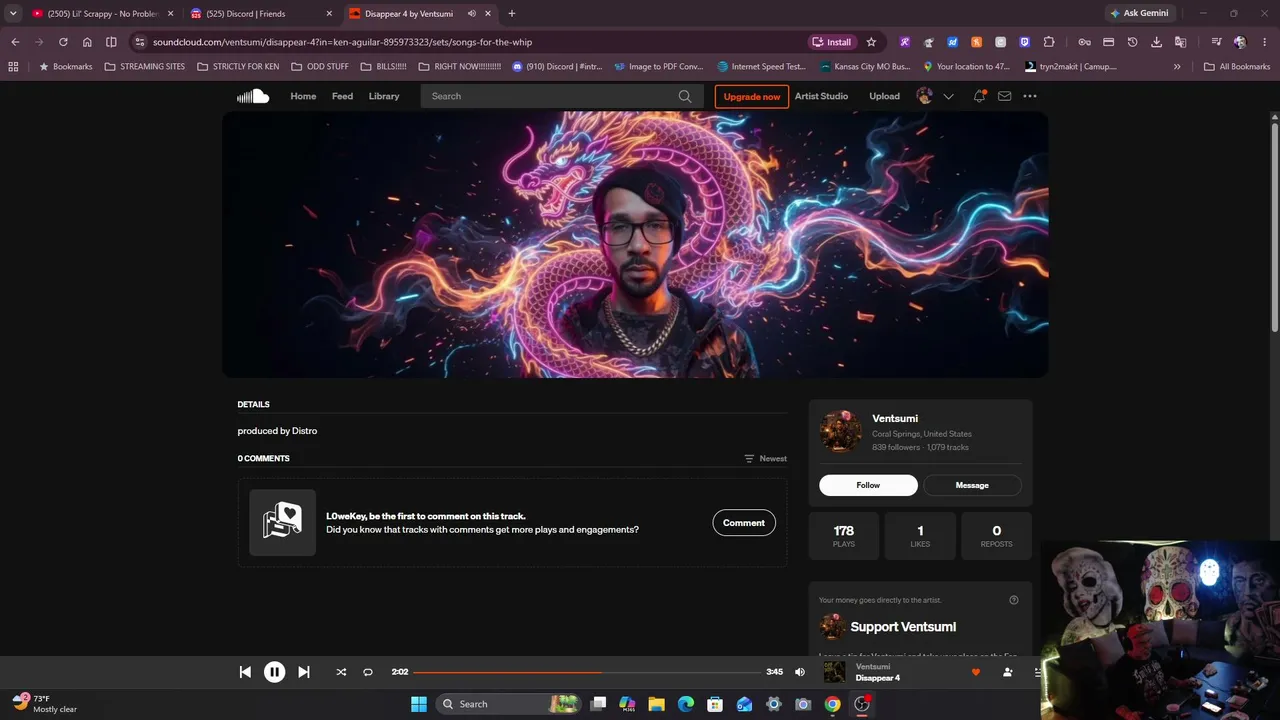The width and height of the screenshot is (1280, 720).
Task: View the 0 reposts stat
Action: coord(996,536)
